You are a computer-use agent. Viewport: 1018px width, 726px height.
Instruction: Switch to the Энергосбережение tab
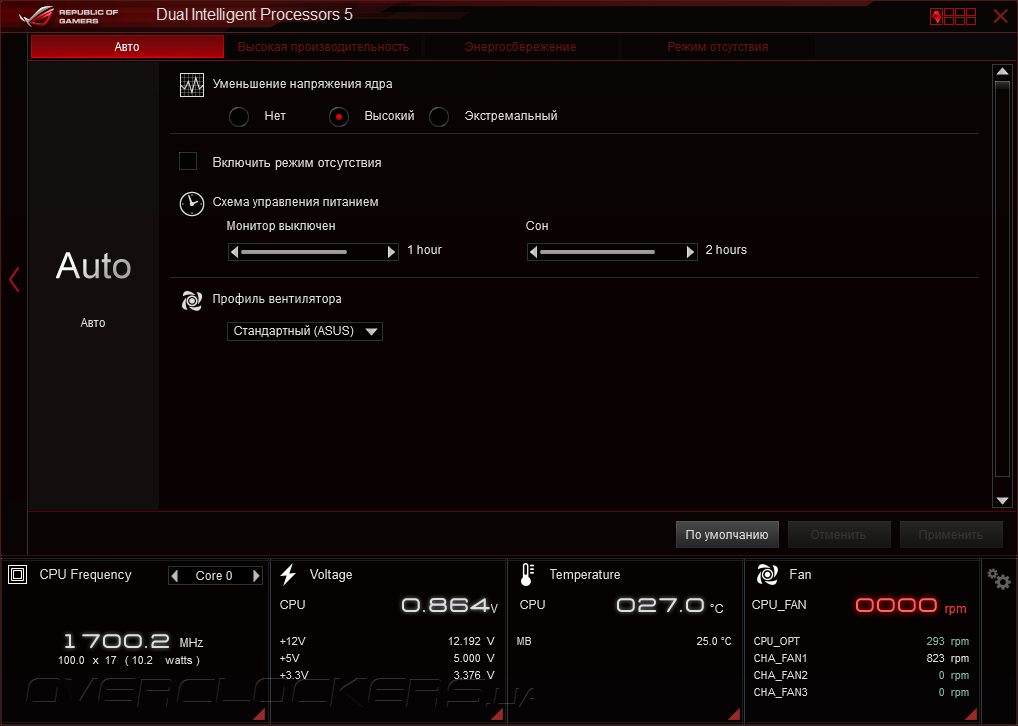pos(521,47)
